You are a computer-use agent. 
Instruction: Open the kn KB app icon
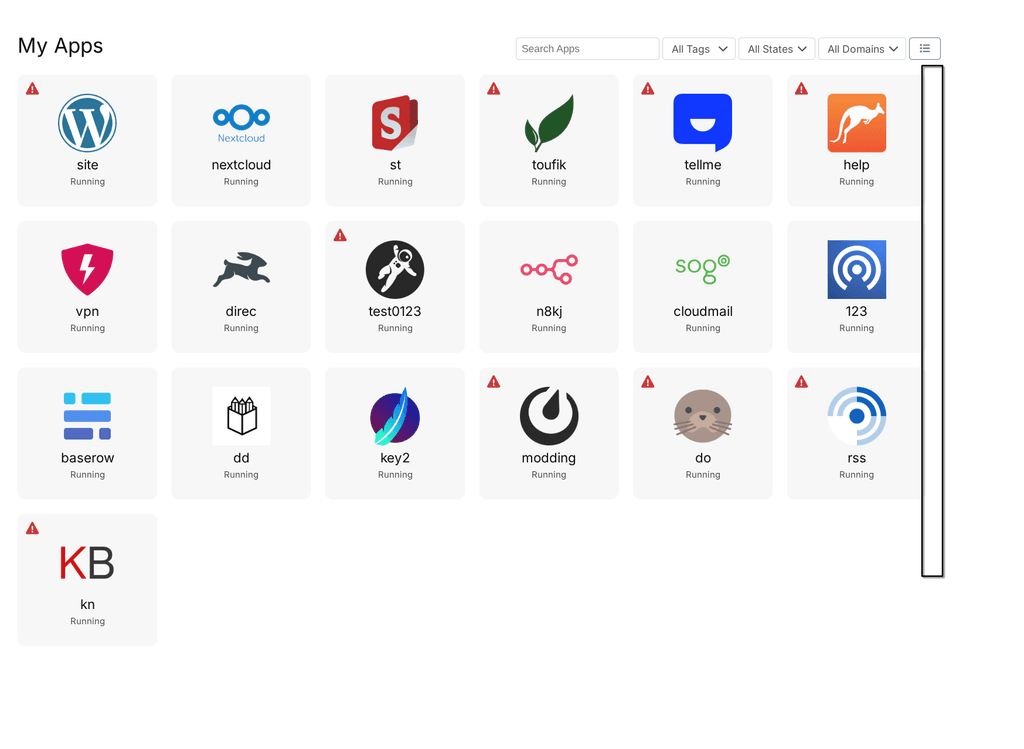[x=87, y=563]
